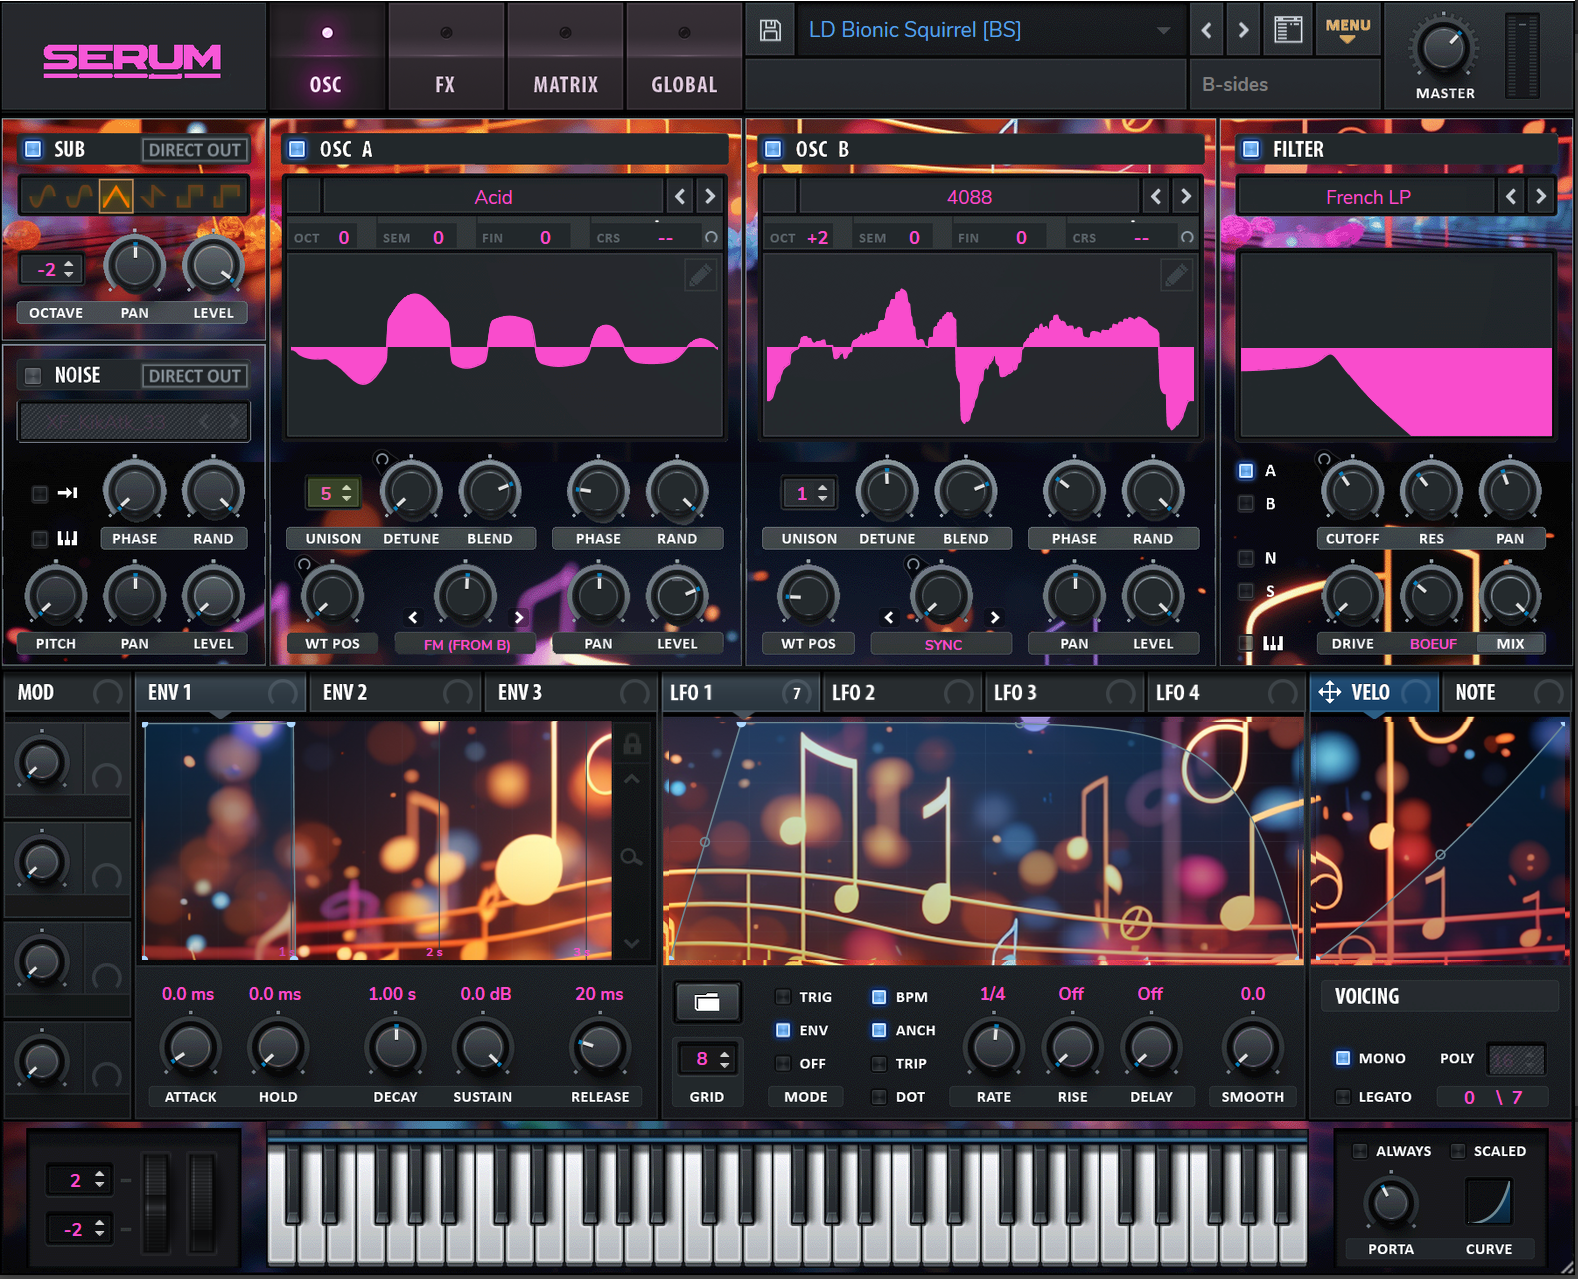Click the MASTER volume knob
The width and height of the screenshot is (1578, 1279).
tap(1444, 47)
